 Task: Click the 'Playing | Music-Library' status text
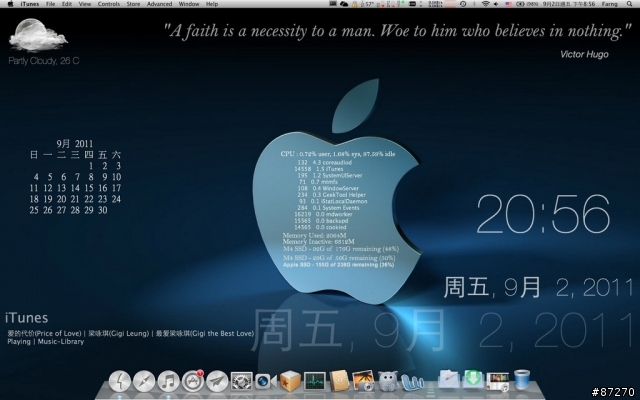tap(45, 342)
